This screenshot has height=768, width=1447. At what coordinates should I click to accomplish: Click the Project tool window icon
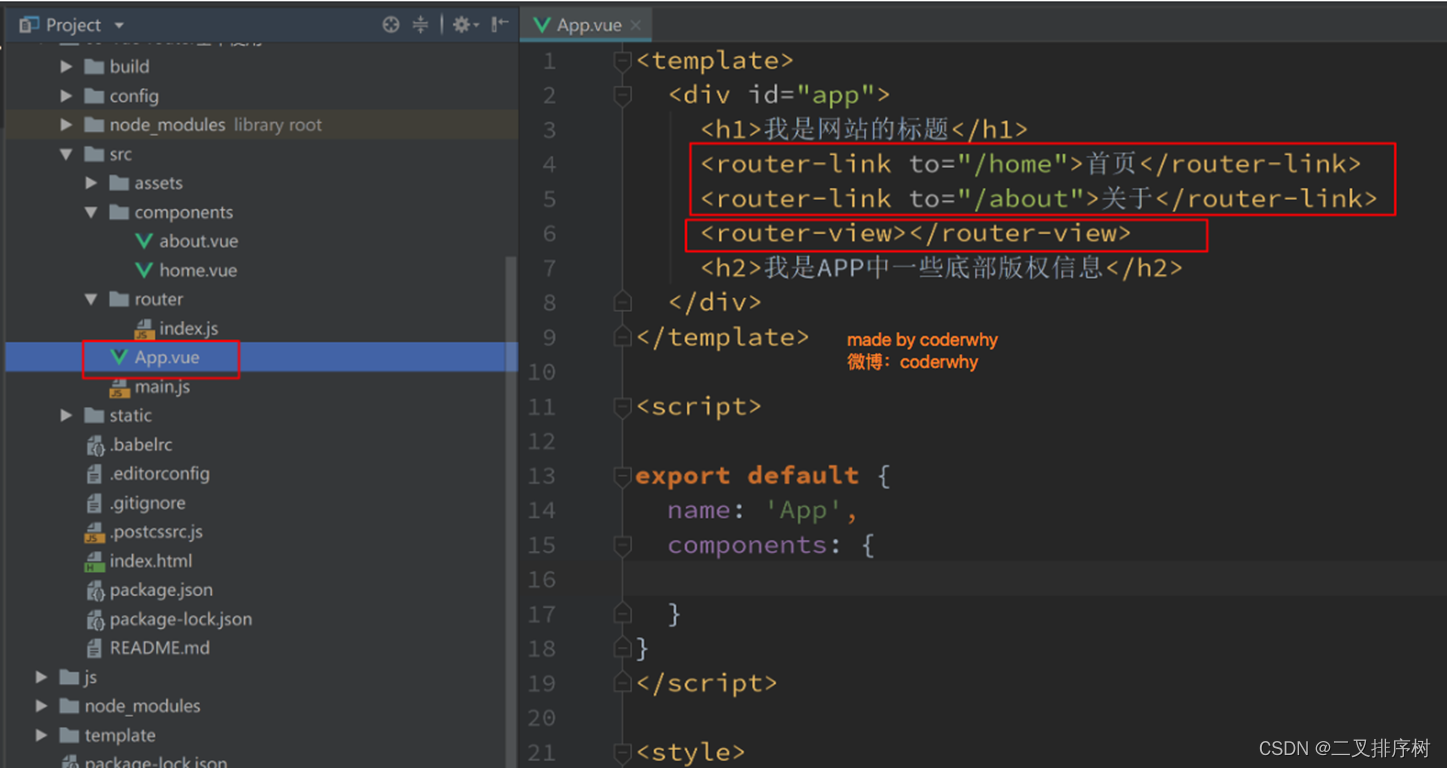coord(29,25)
